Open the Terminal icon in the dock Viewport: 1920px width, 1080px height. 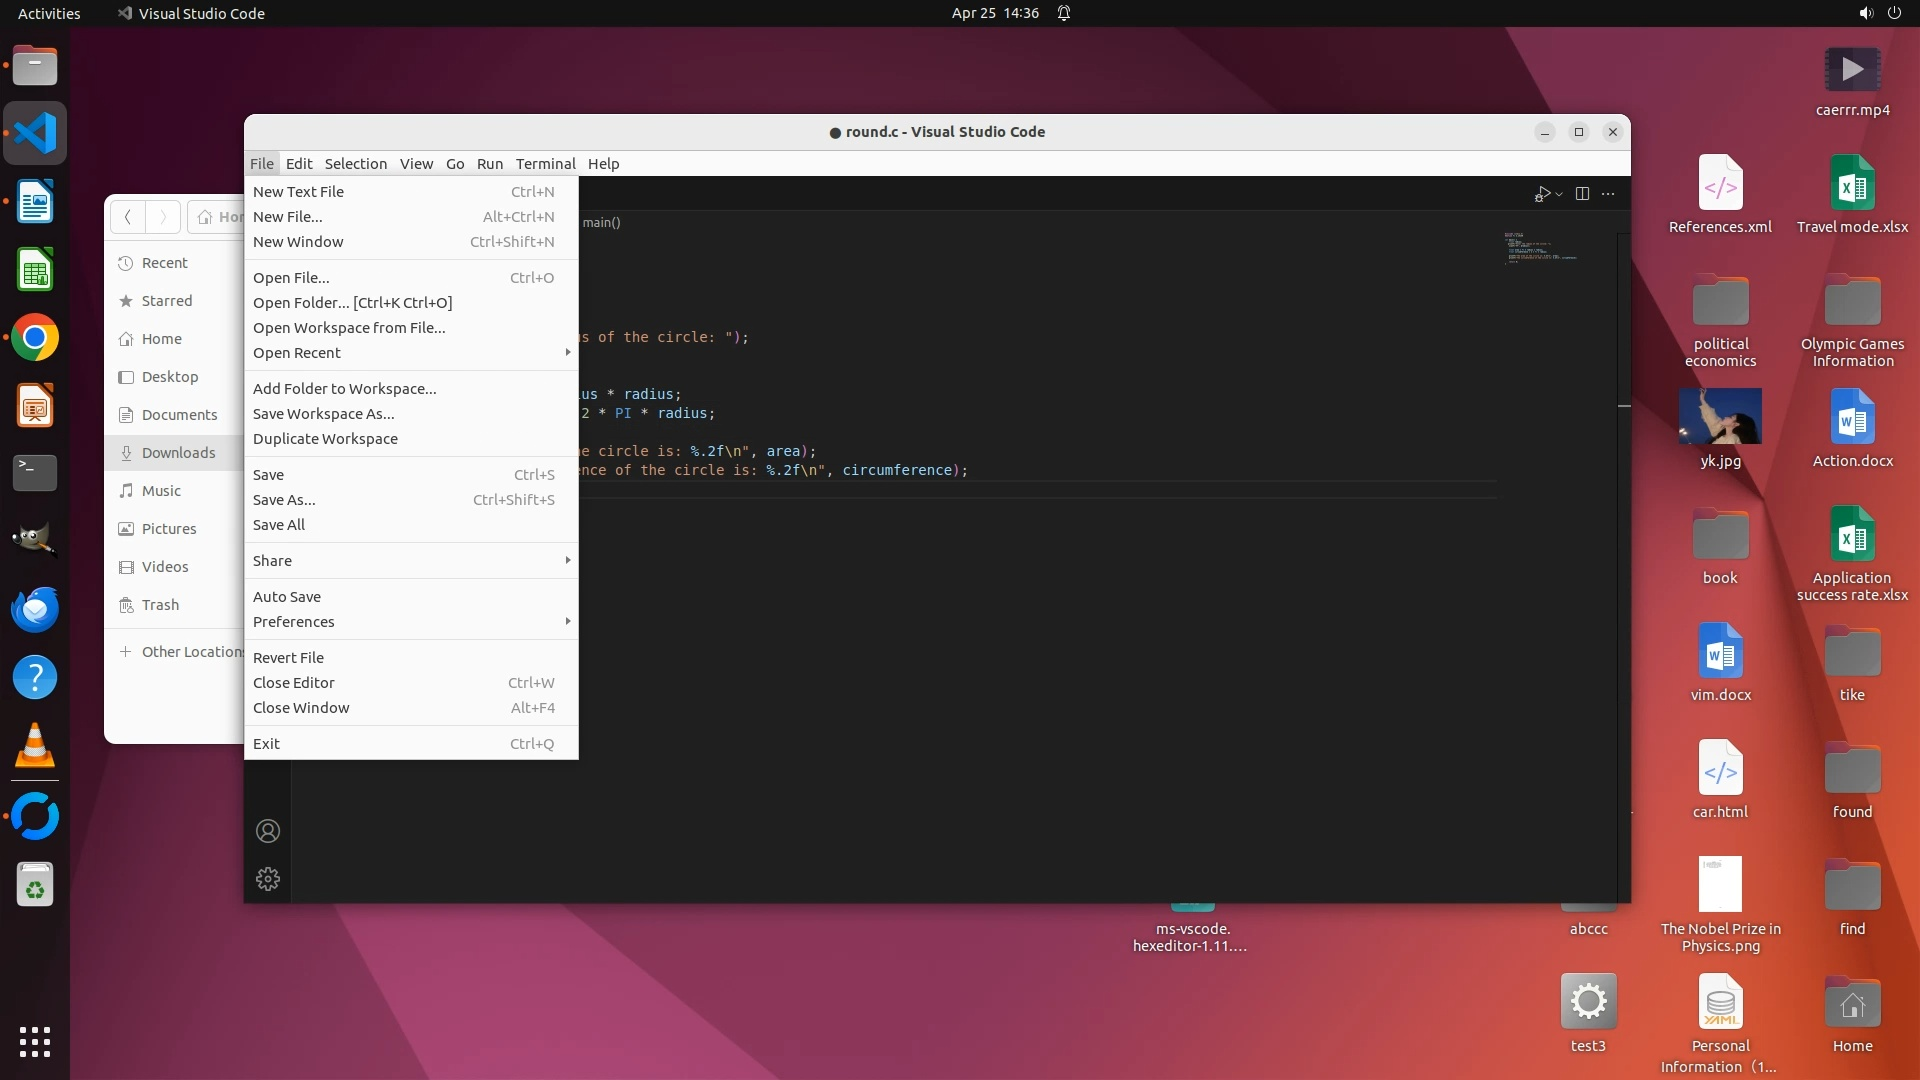click(35, 472)
